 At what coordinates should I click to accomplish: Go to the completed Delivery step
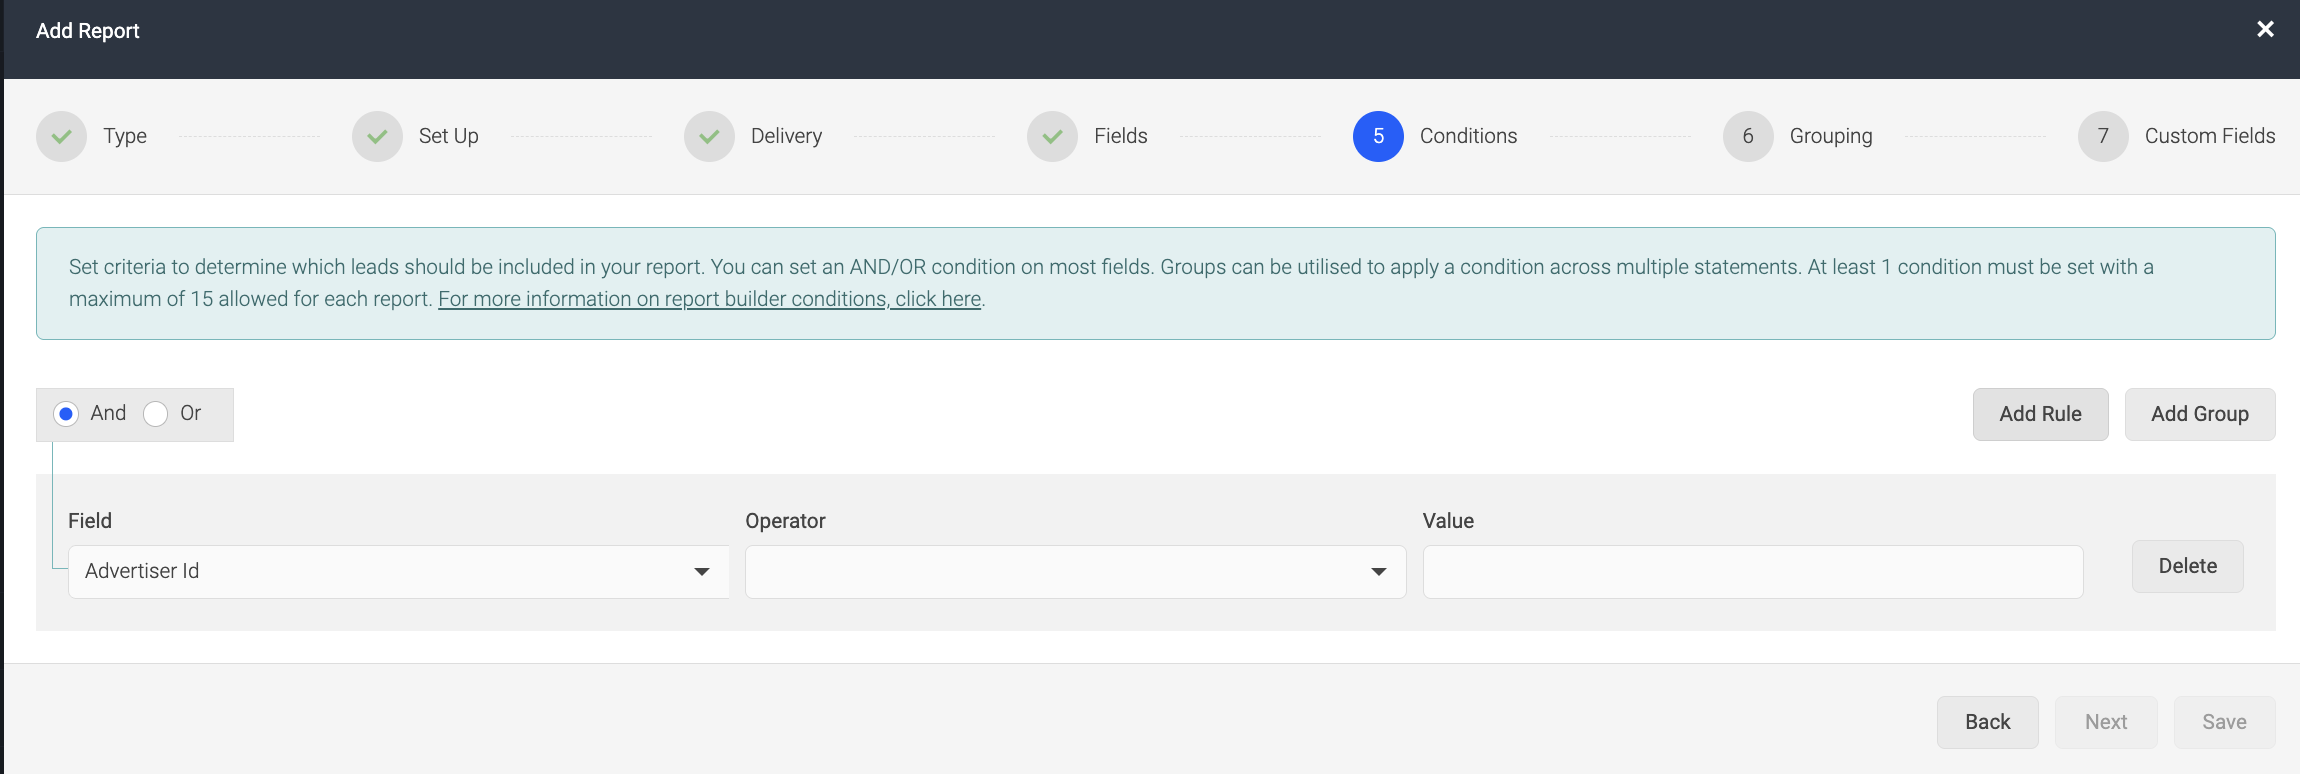709,136
